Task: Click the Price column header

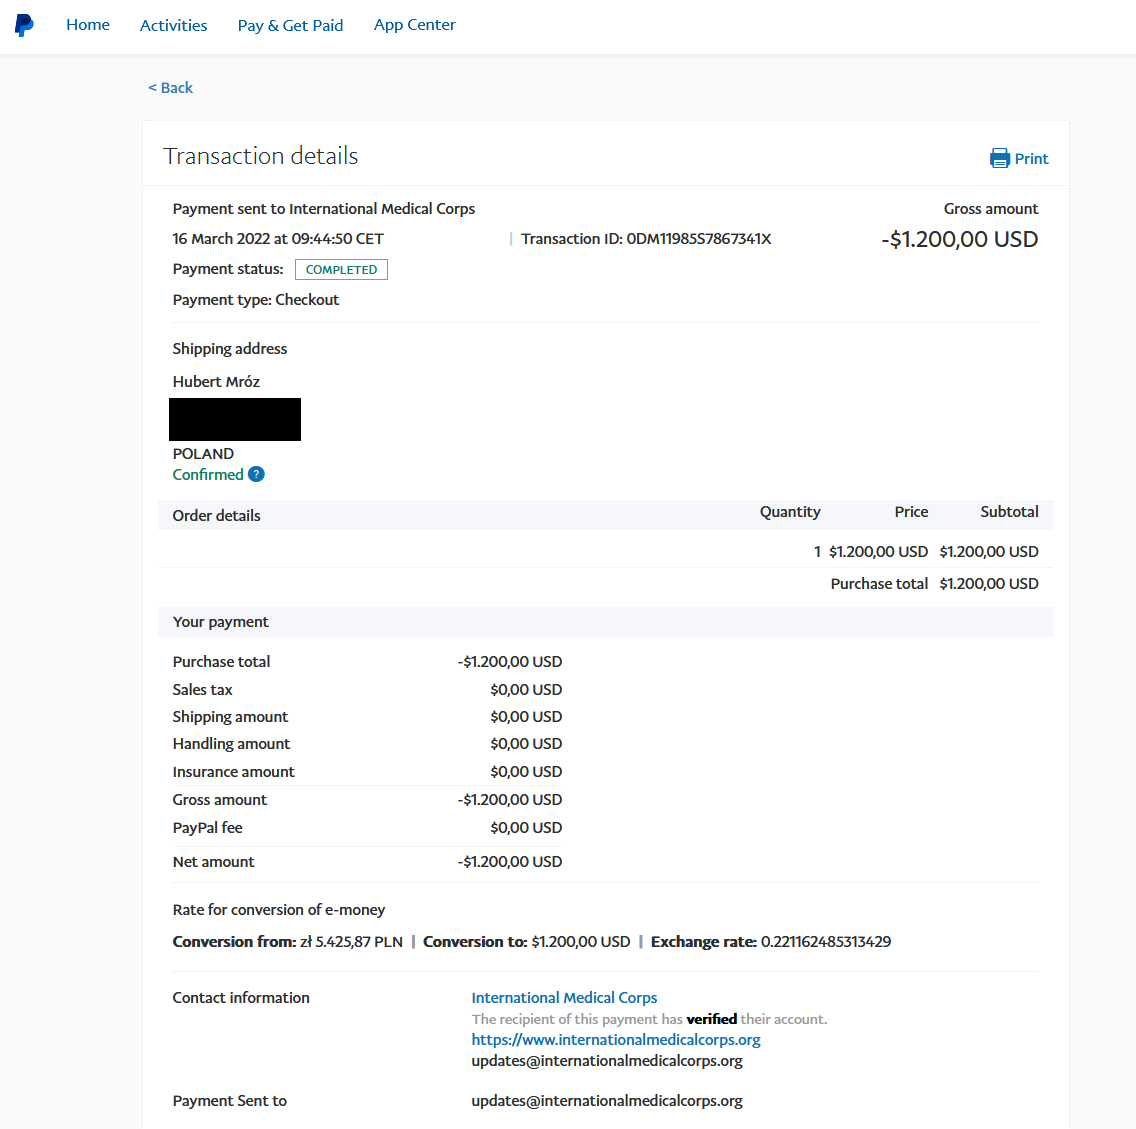Action: click(911, 512)
